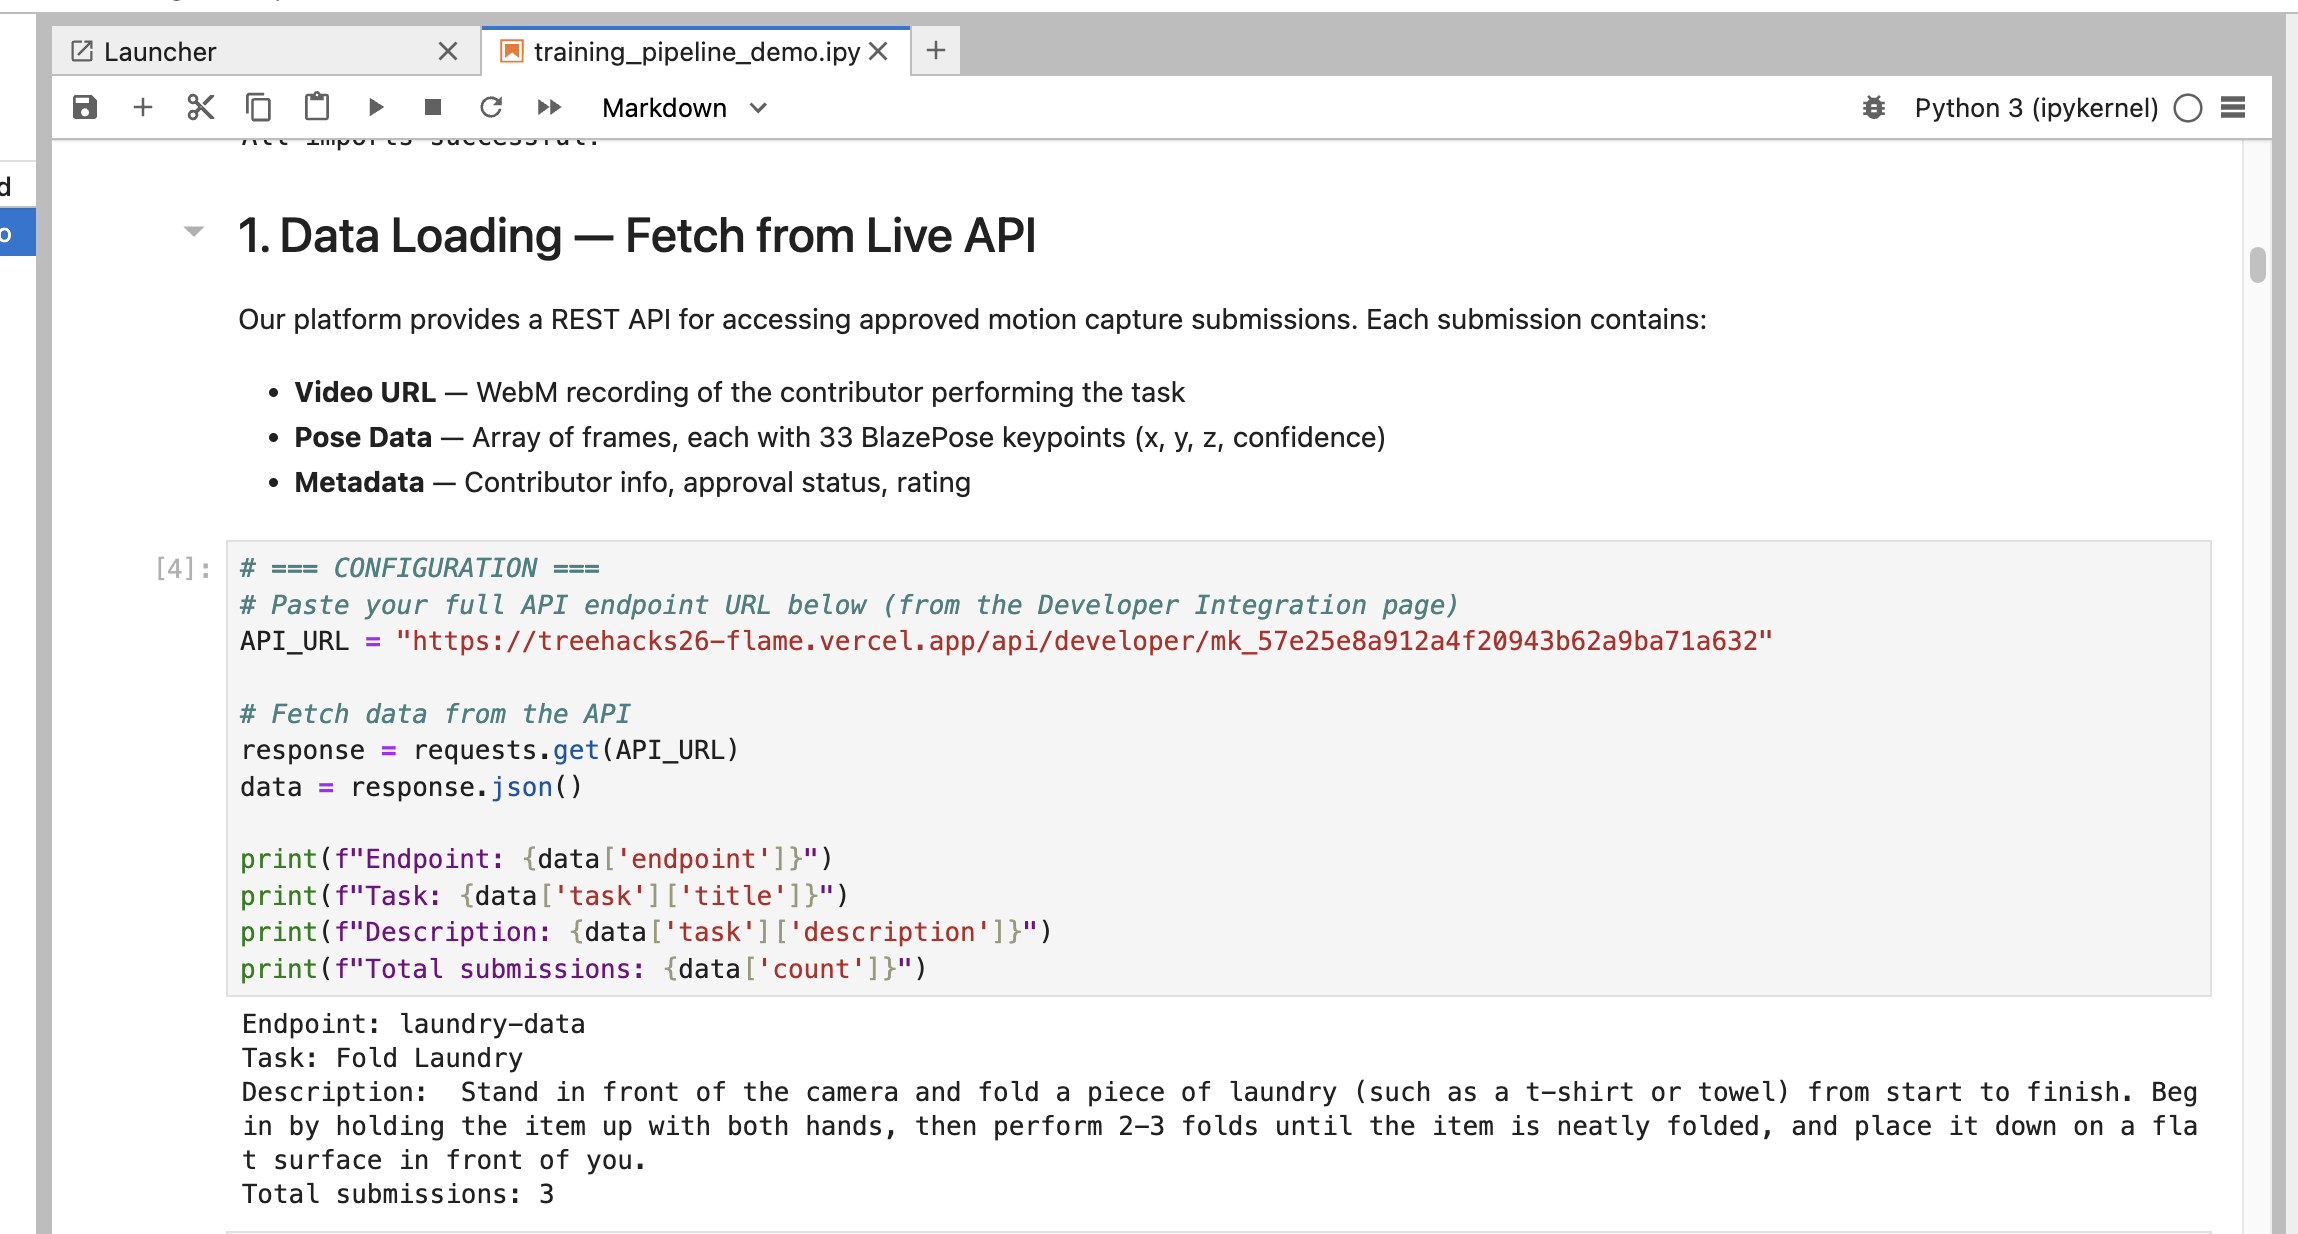Switch to the Launcher tab

tap(160, 52)
